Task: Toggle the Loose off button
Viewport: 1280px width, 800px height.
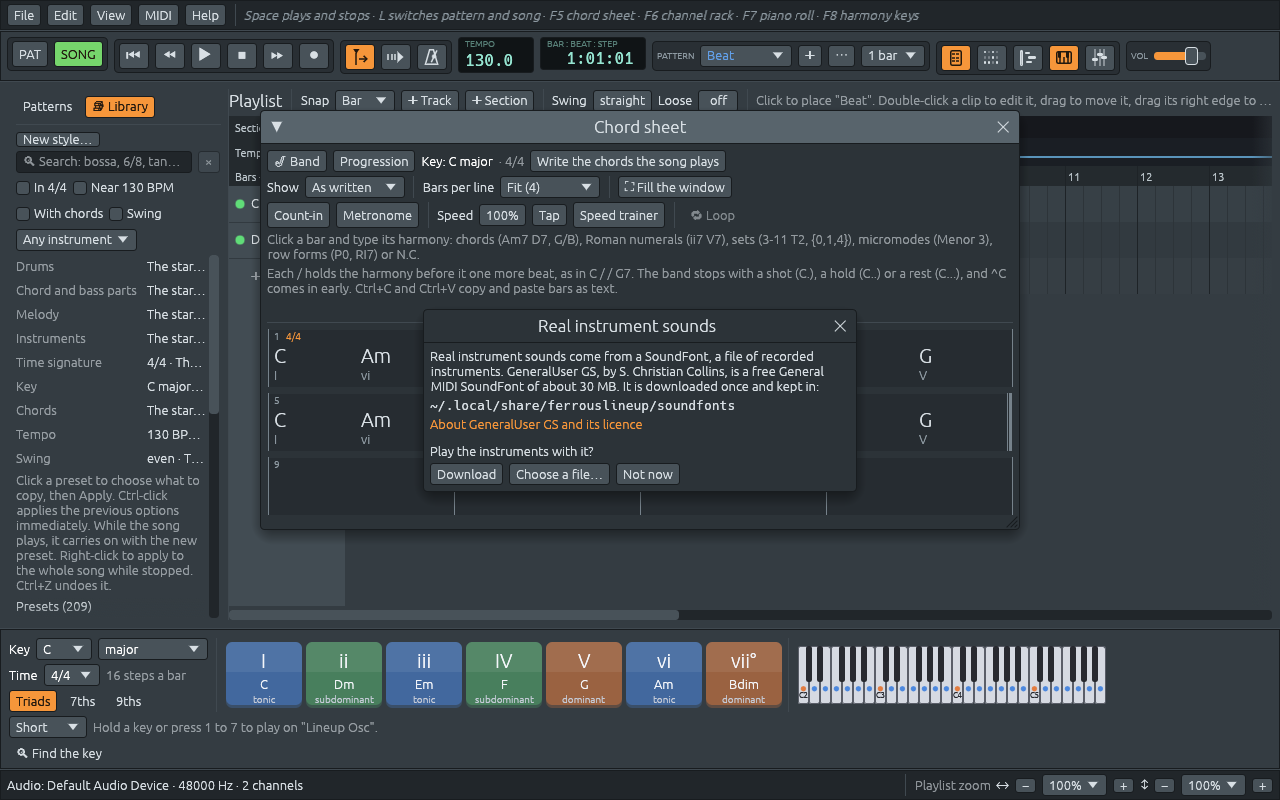Action: click(718, 101)
